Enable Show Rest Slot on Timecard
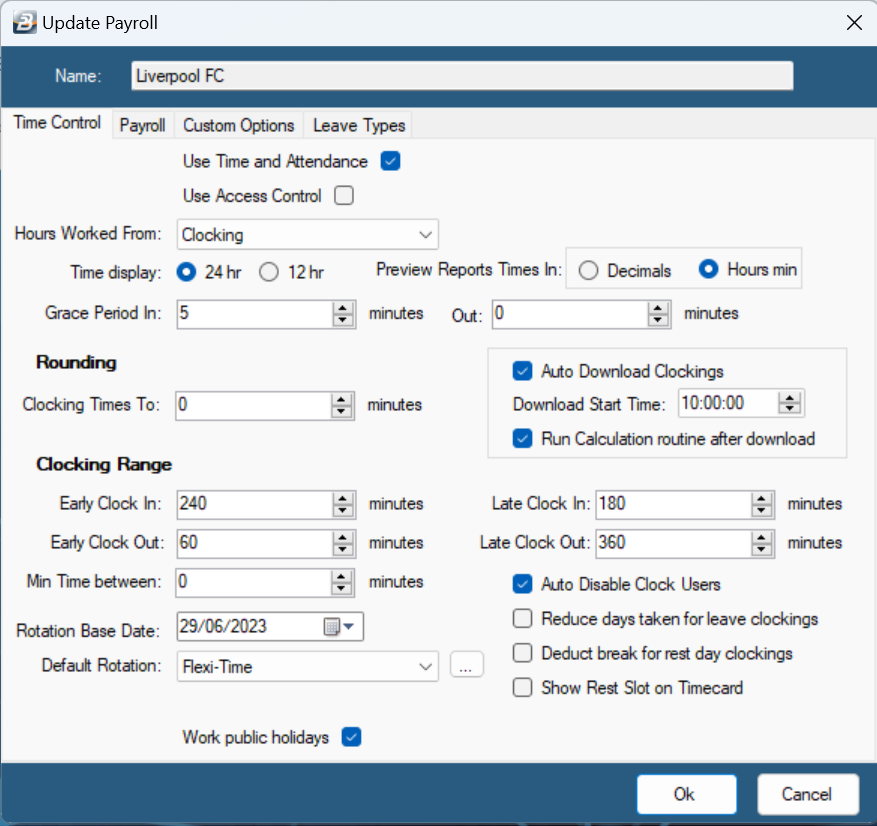 point(522,687)
